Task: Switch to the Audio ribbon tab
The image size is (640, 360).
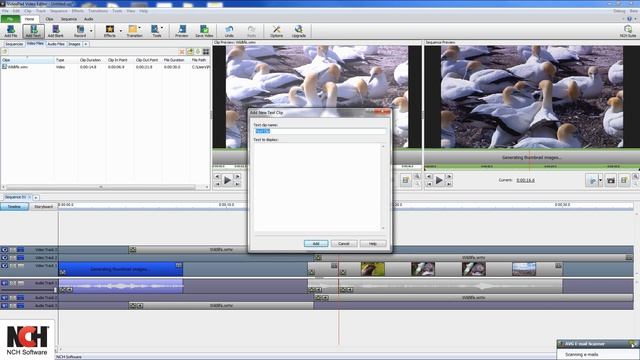Action: [89, 19]
